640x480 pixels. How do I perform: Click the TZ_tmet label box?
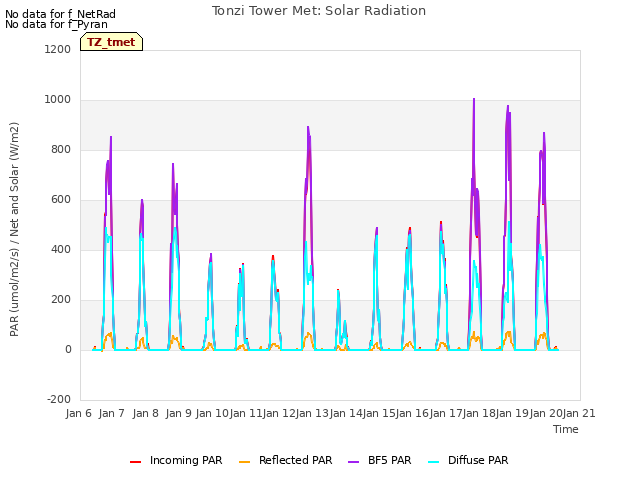click(x=111, y=42)
